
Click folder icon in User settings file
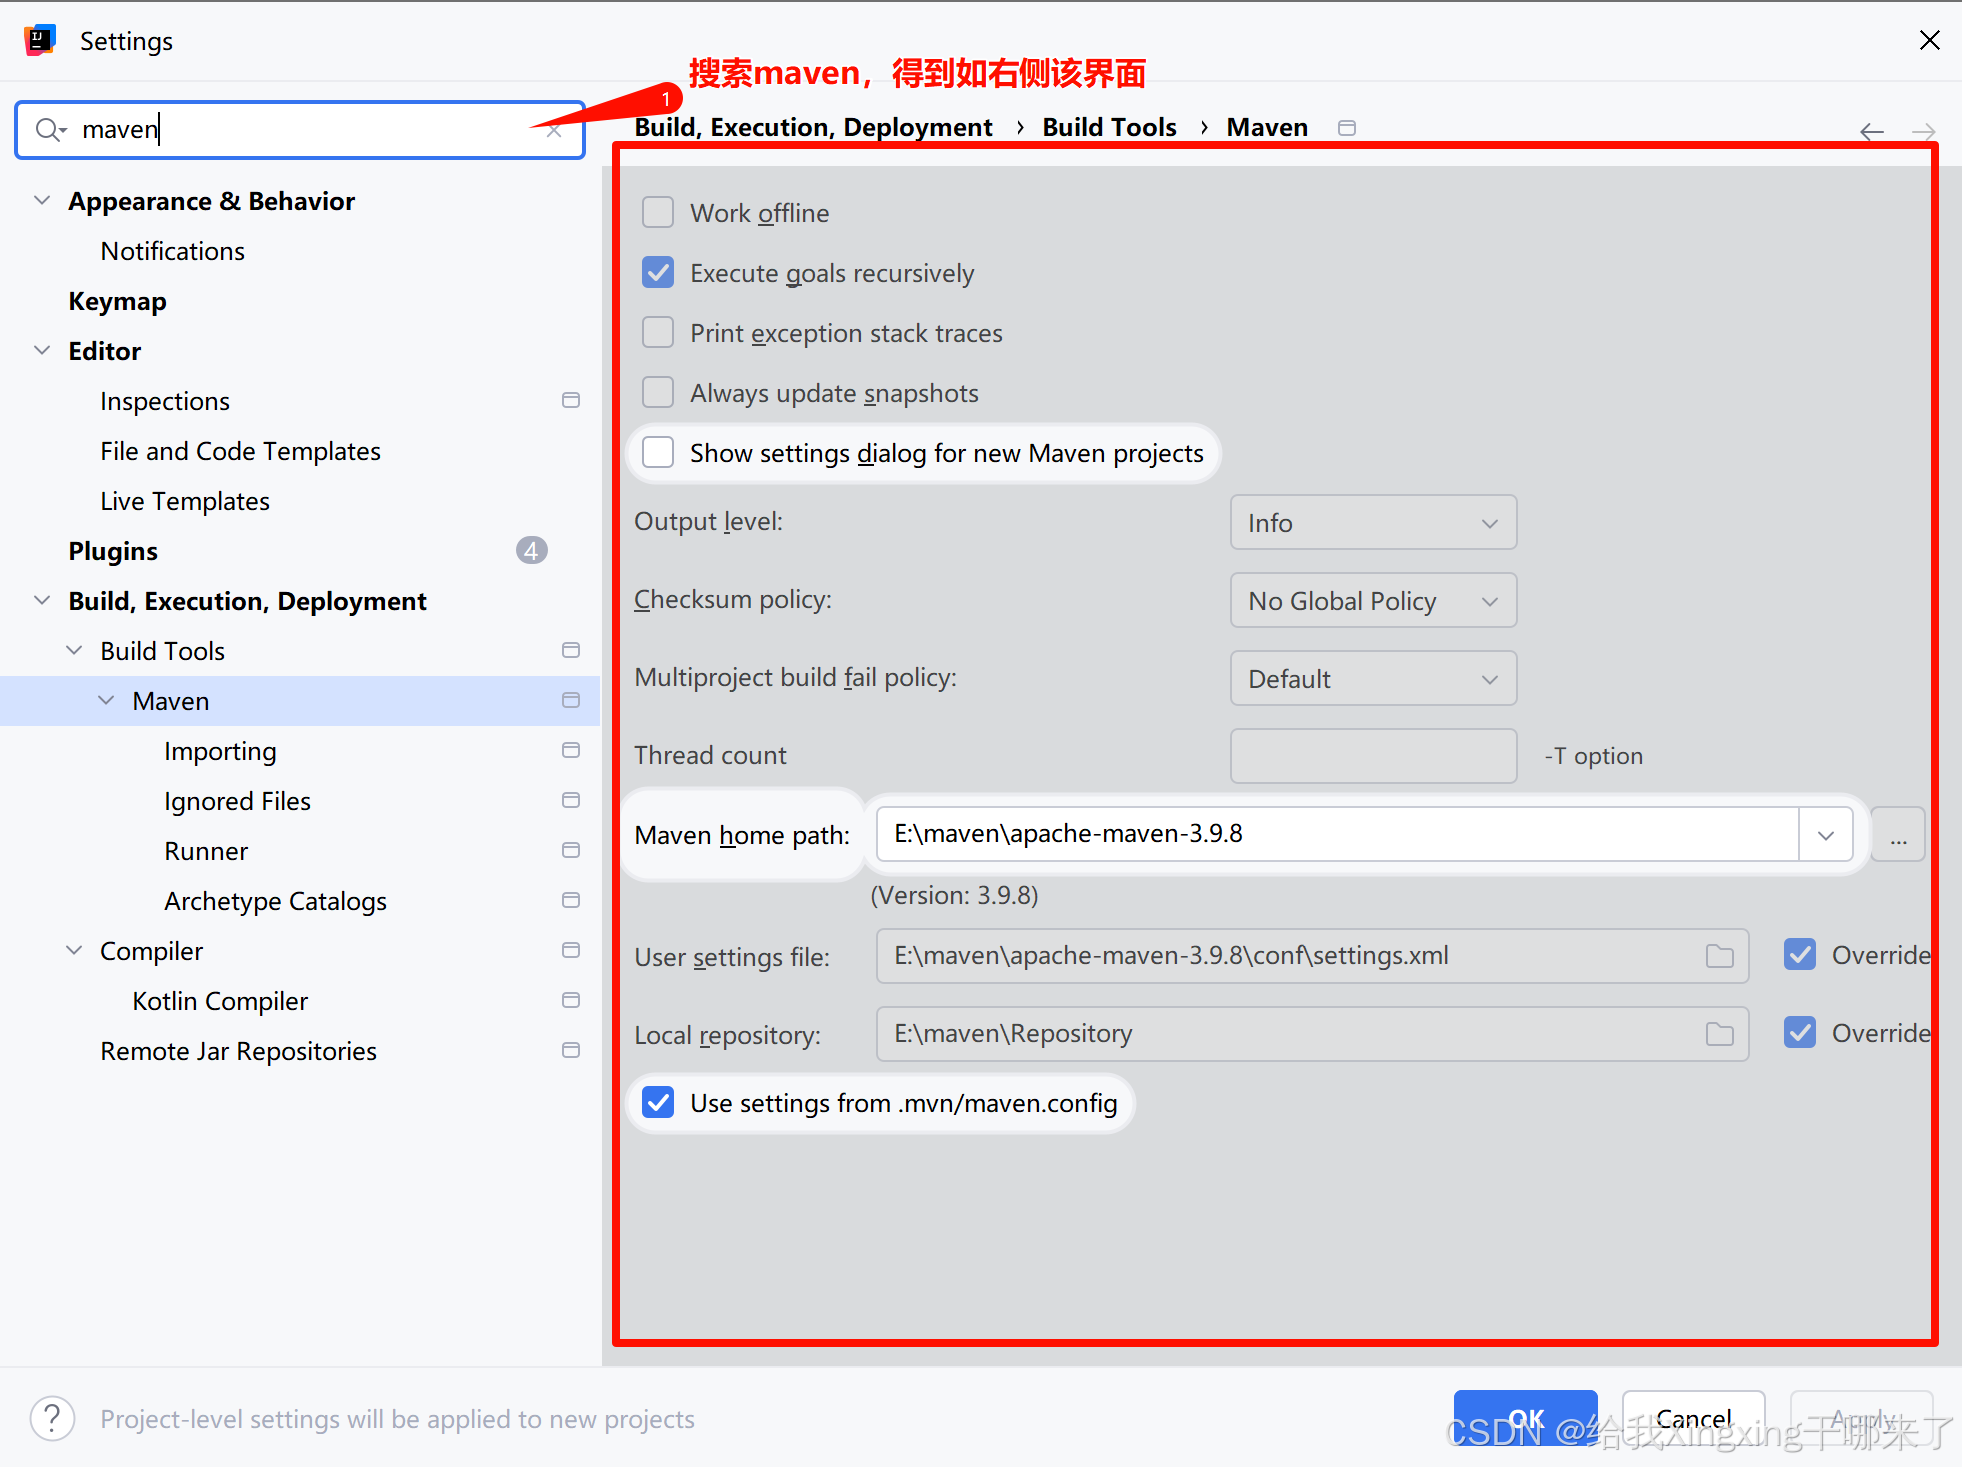tap(1719, 956)
